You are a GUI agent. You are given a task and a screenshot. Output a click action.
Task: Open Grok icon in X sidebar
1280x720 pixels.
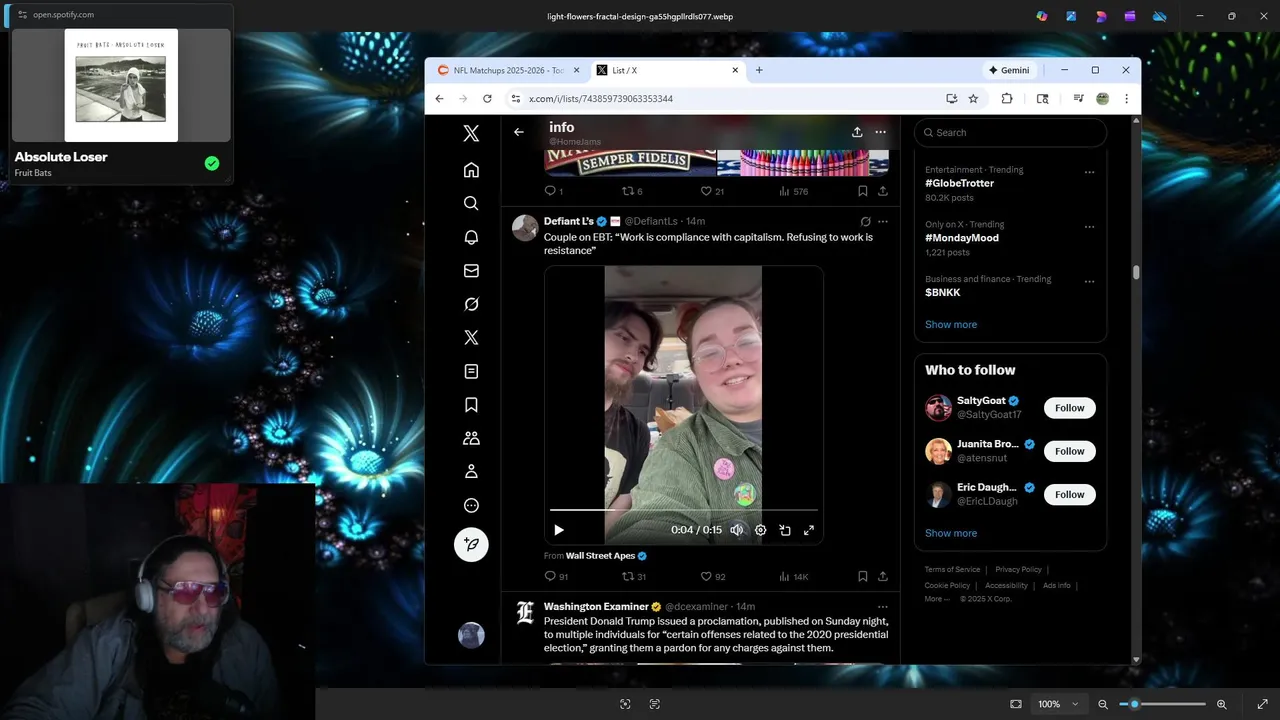(x=471, y=304)
